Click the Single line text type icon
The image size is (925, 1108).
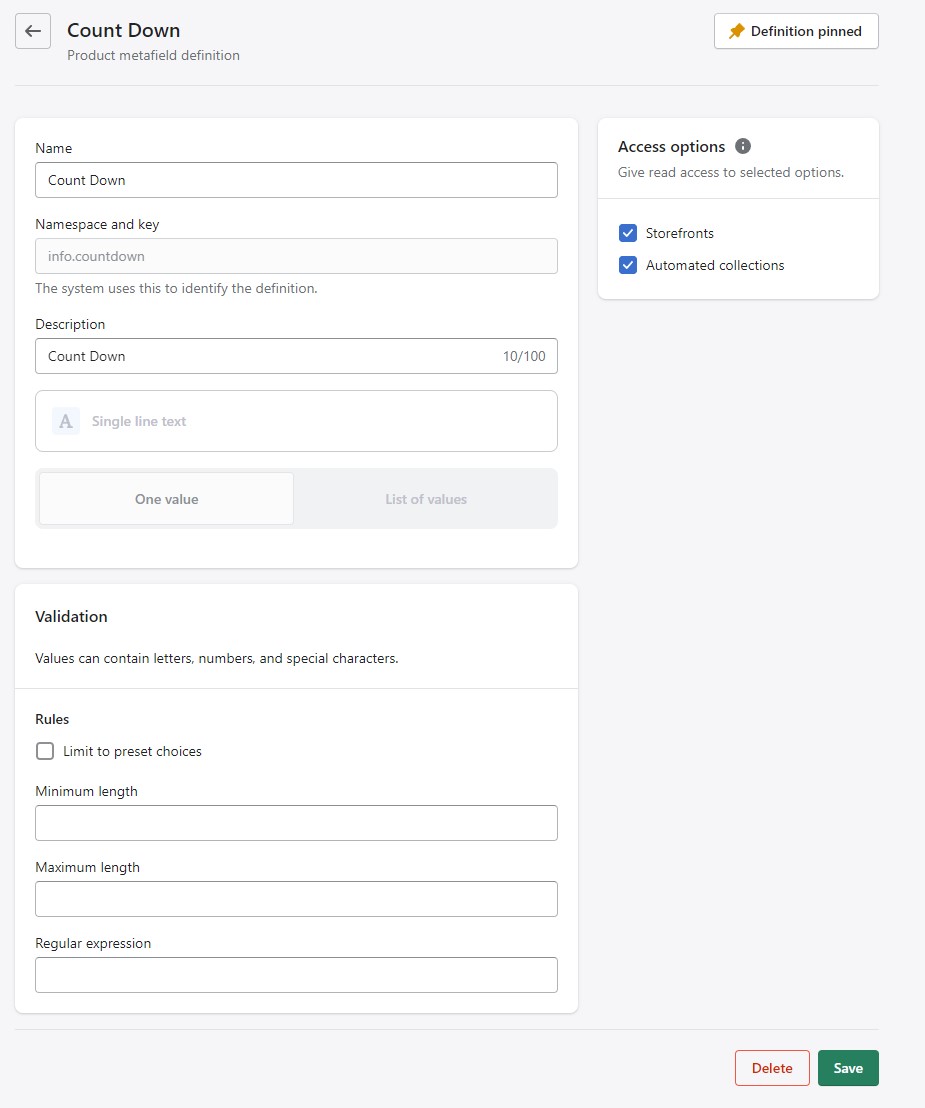(x=66, y=421)
